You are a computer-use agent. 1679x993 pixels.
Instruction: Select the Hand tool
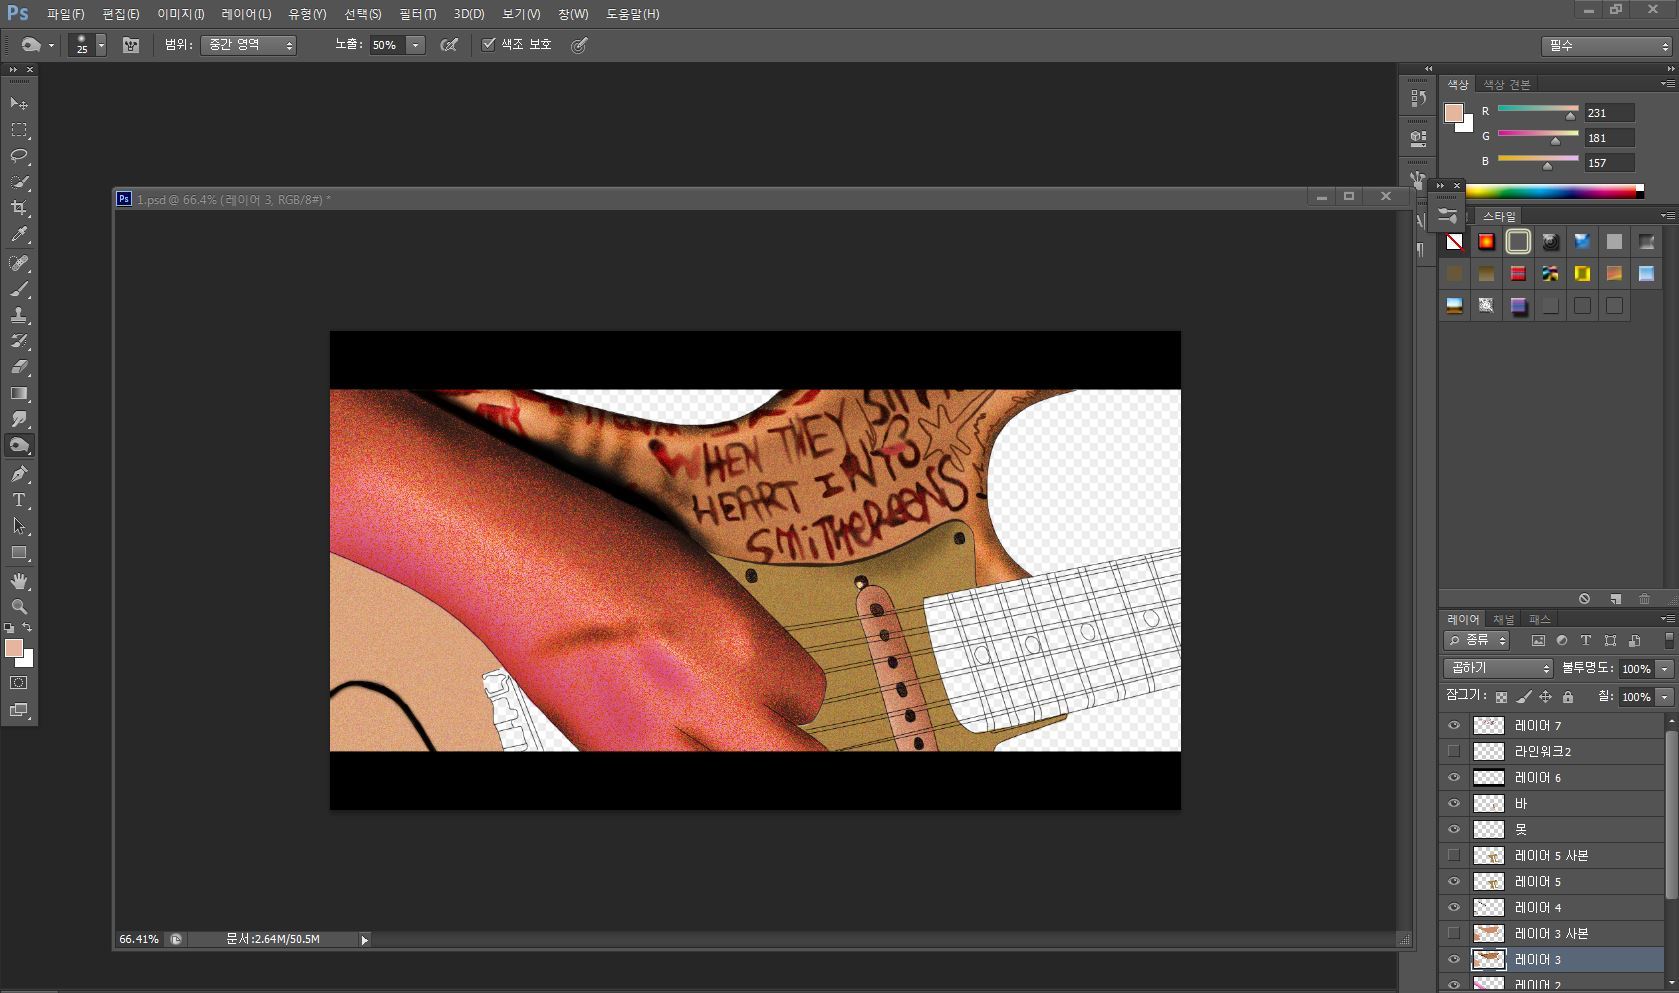click(x=19, y=581)
